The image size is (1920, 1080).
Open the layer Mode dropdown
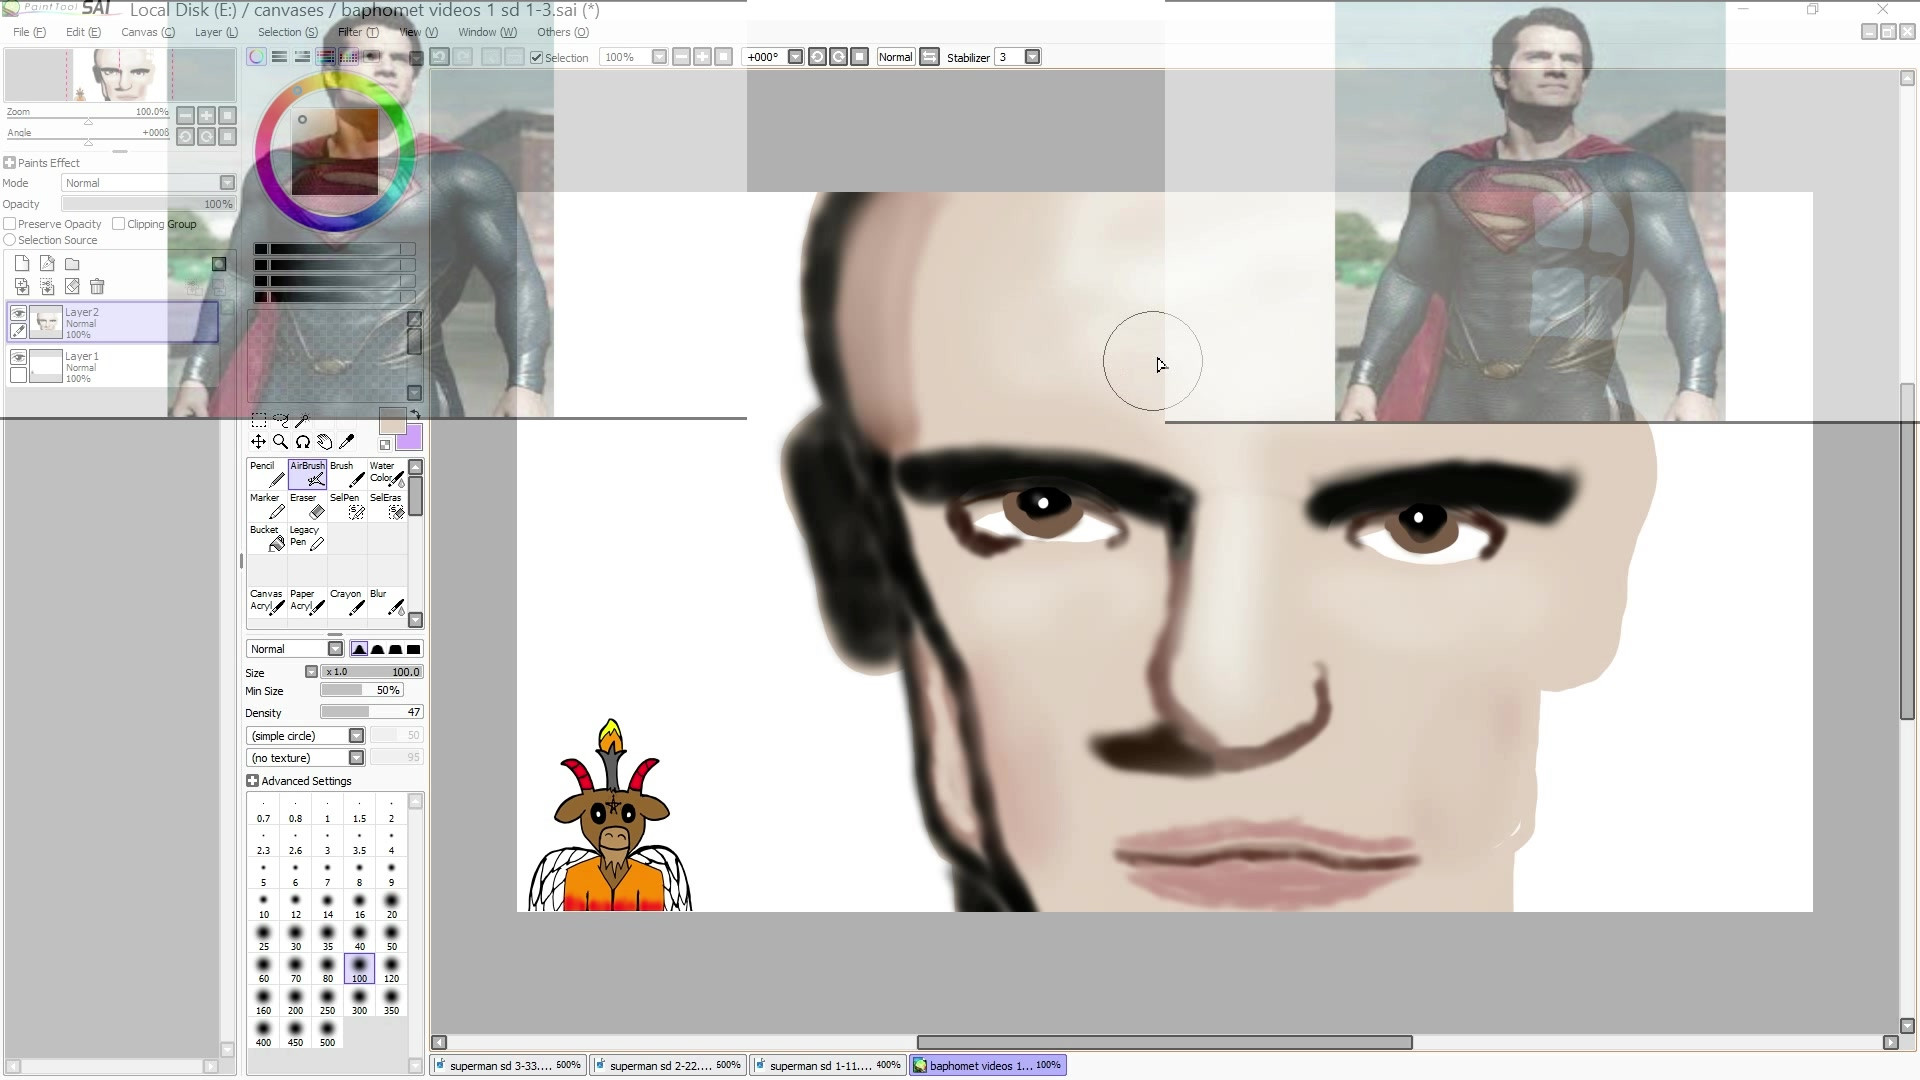click(148, 183)
